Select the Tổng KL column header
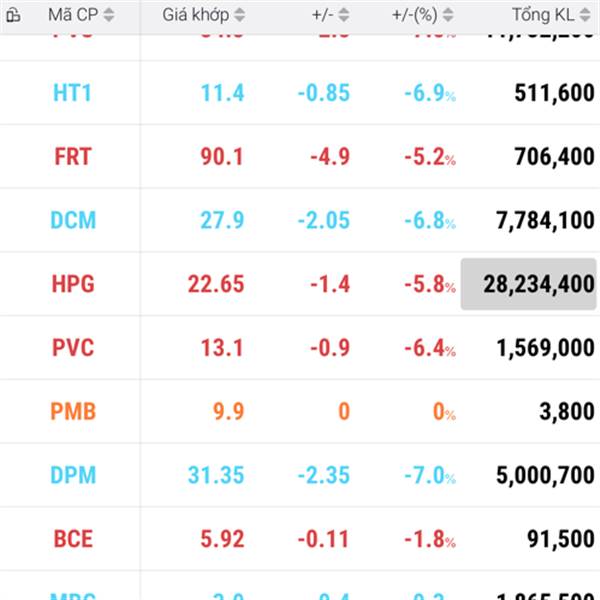Screen dimensions: 600x600 (x=543, y=15)
